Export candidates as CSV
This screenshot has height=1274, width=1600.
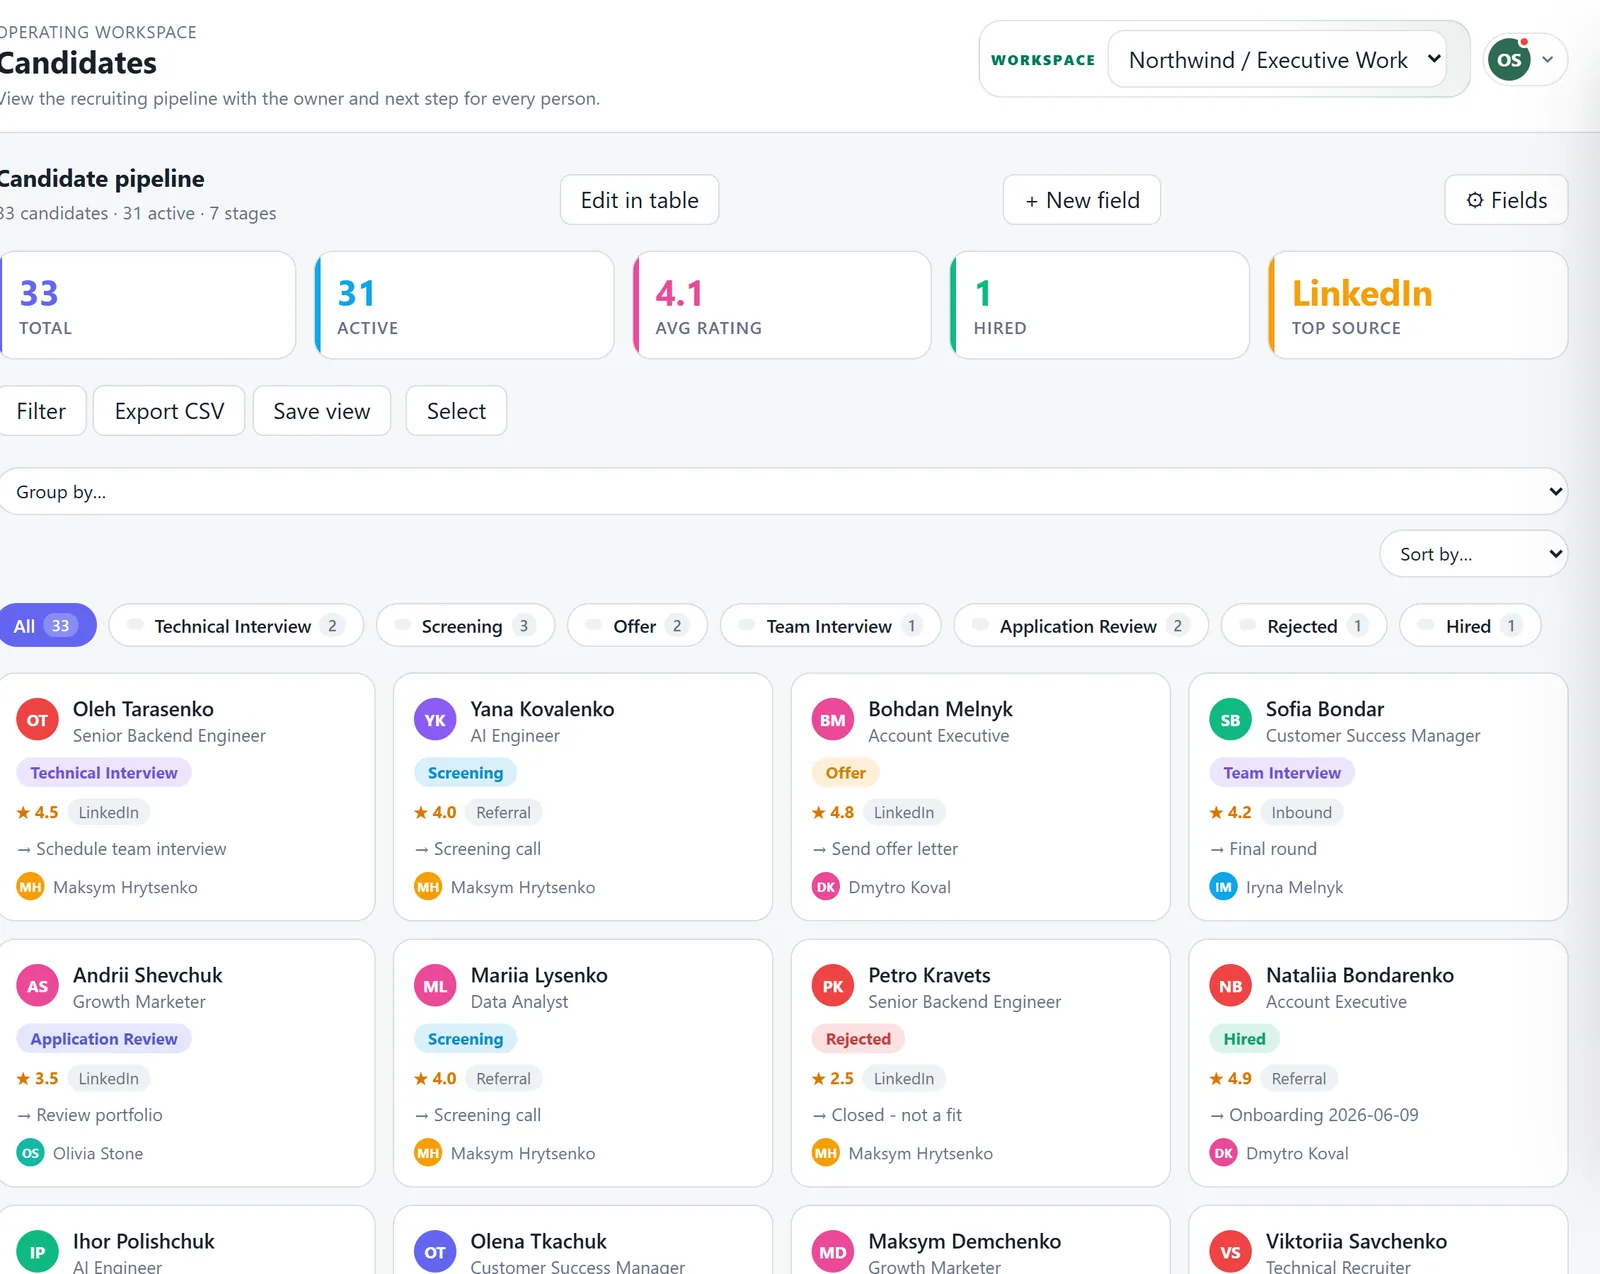point(169,411)
